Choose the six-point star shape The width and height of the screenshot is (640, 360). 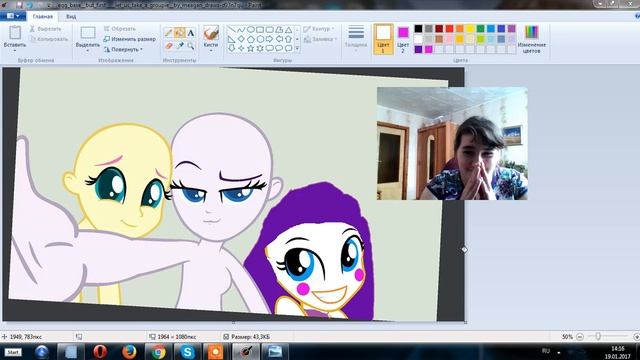point(260,48)
